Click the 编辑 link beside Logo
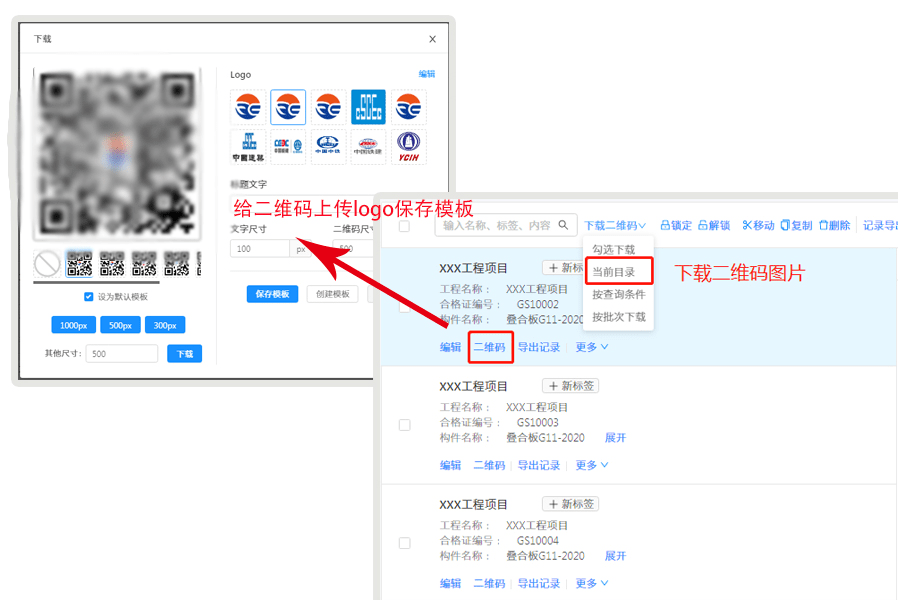The height and width of the screenshot is (600, 898). tap(427, 74)
